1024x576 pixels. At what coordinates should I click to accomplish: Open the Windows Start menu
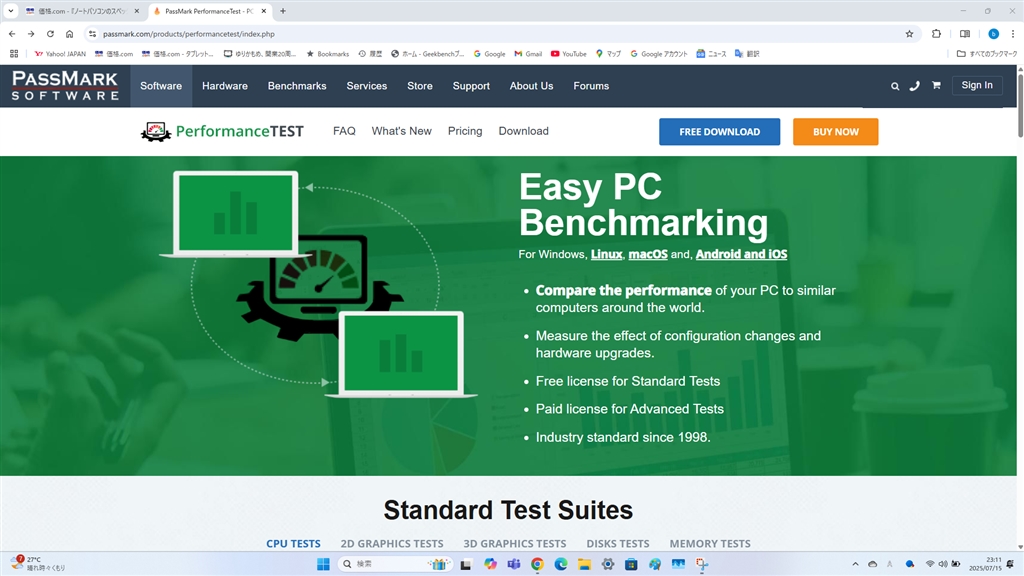click(323, 564)
